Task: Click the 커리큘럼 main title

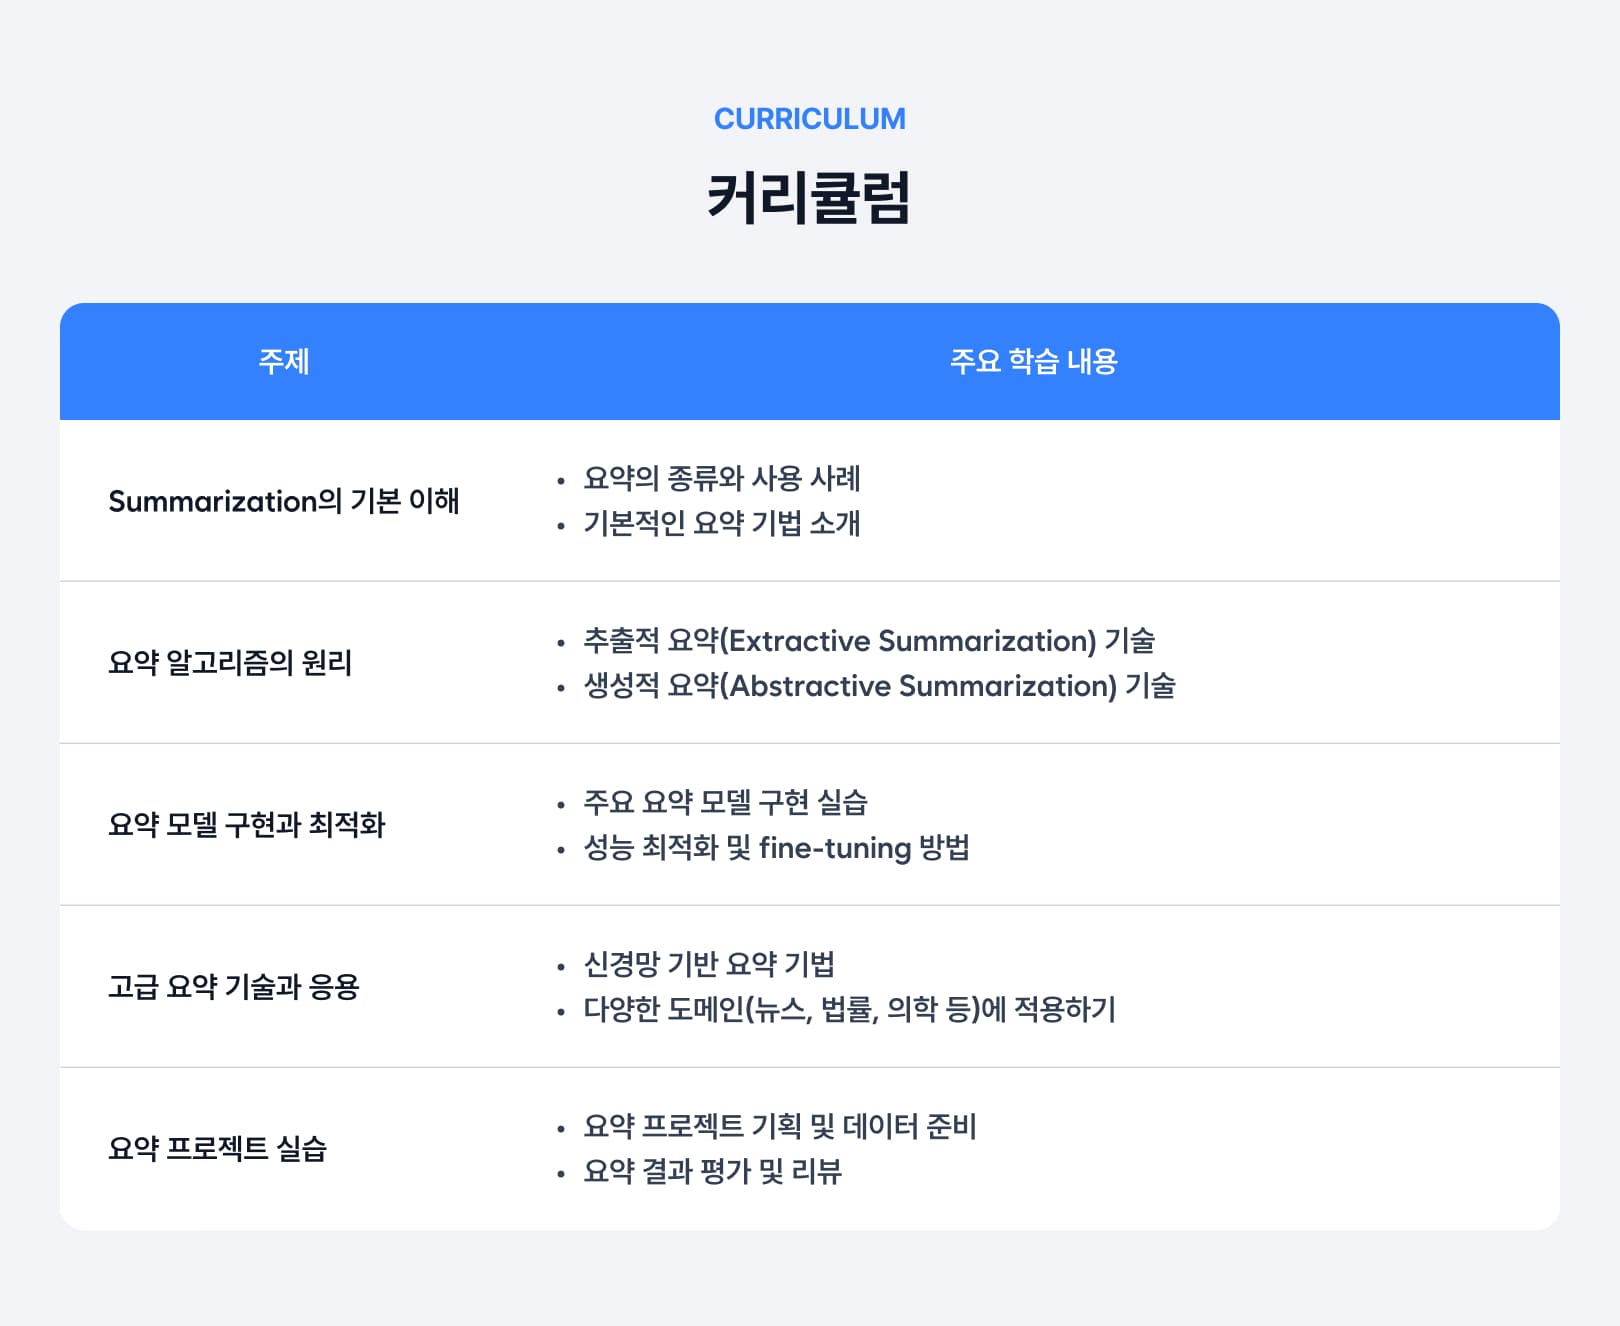Action: (x=809, y=197)
